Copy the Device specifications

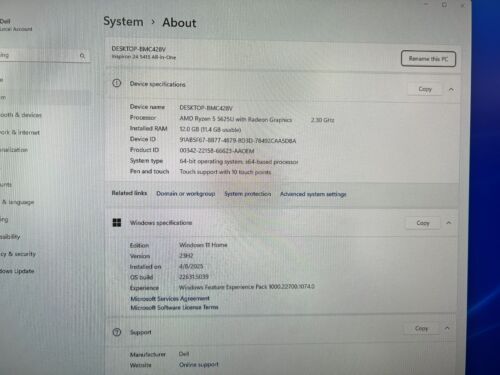pyautogui.click(x=425, y=89)
